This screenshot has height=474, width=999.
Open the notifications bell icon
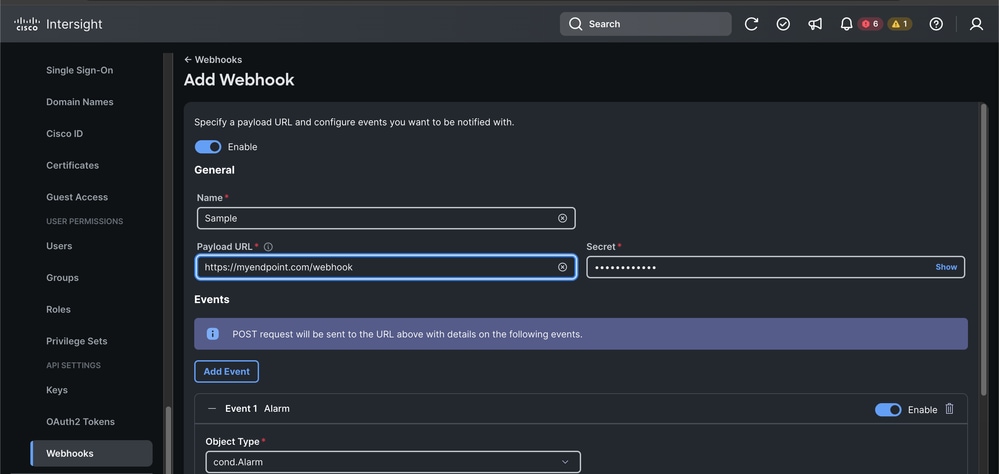pos(846,24)
